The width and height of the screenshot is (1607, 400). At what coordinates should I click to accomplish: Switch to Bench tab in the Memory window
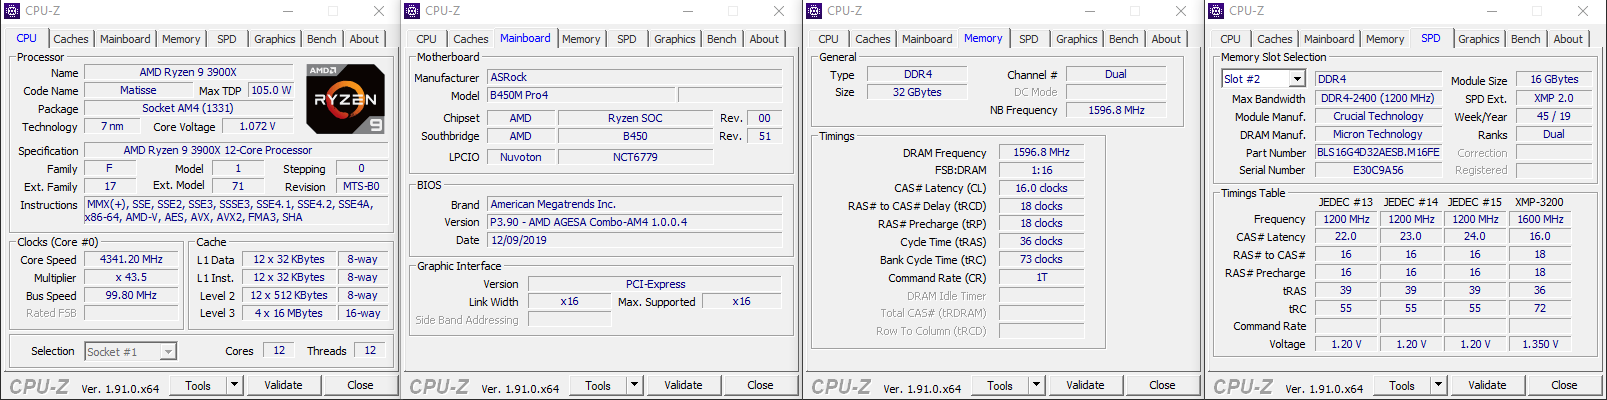click(1124, 39)
